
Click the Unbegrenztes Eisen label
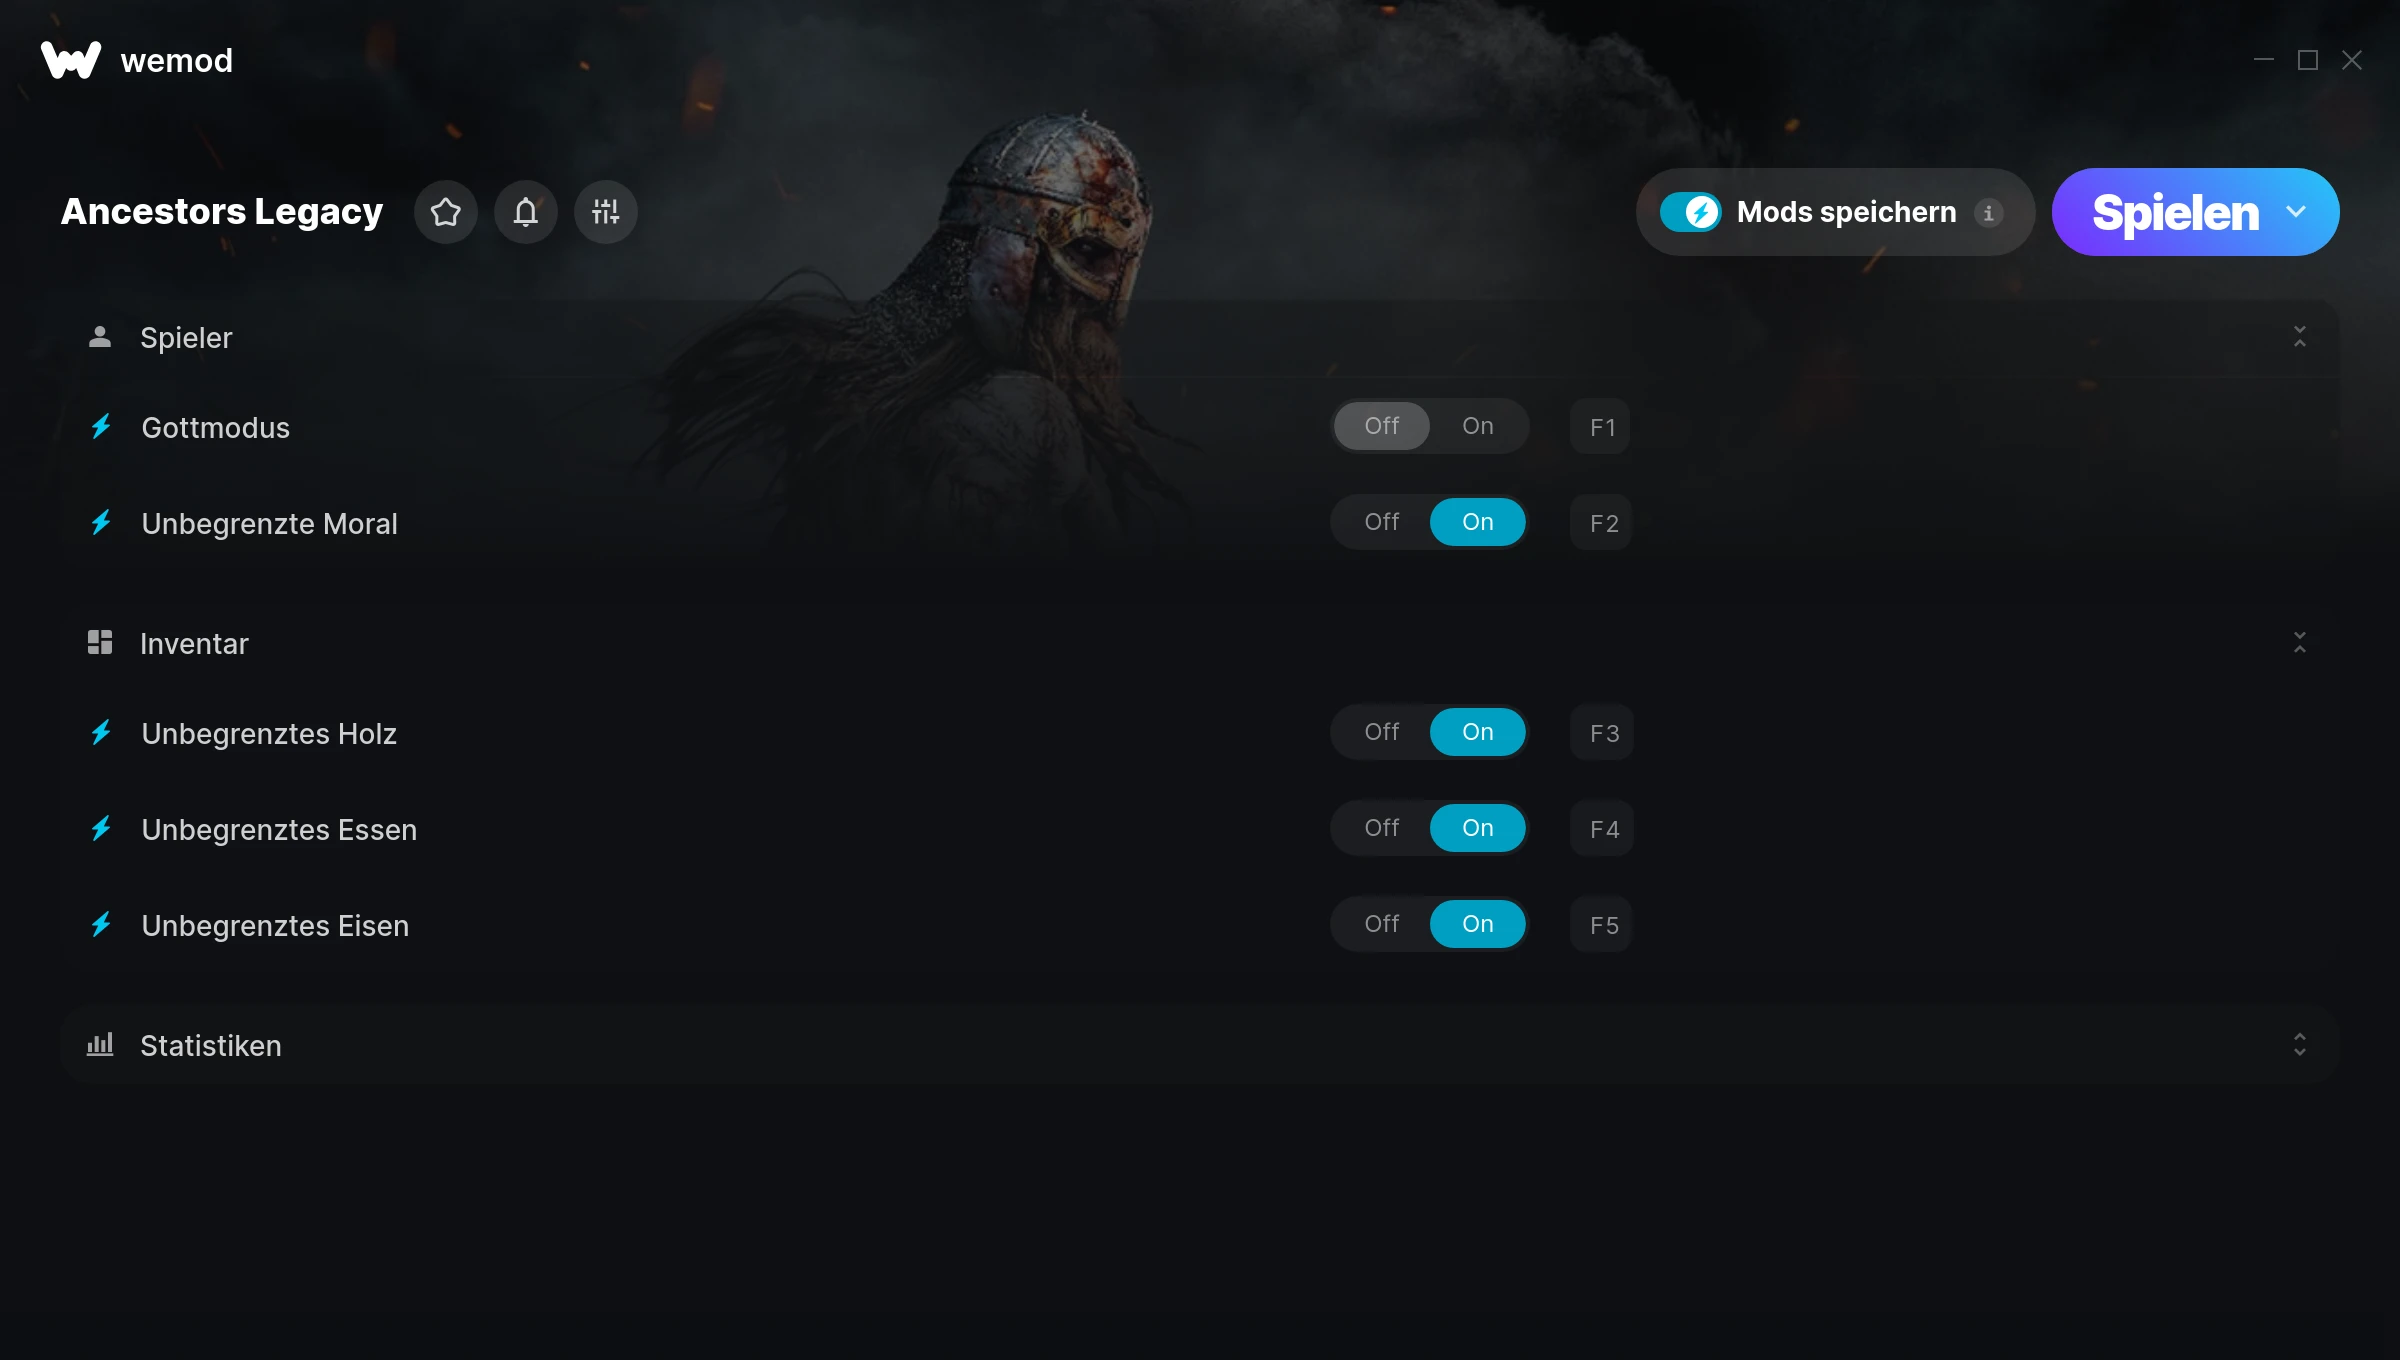(275, 926)
